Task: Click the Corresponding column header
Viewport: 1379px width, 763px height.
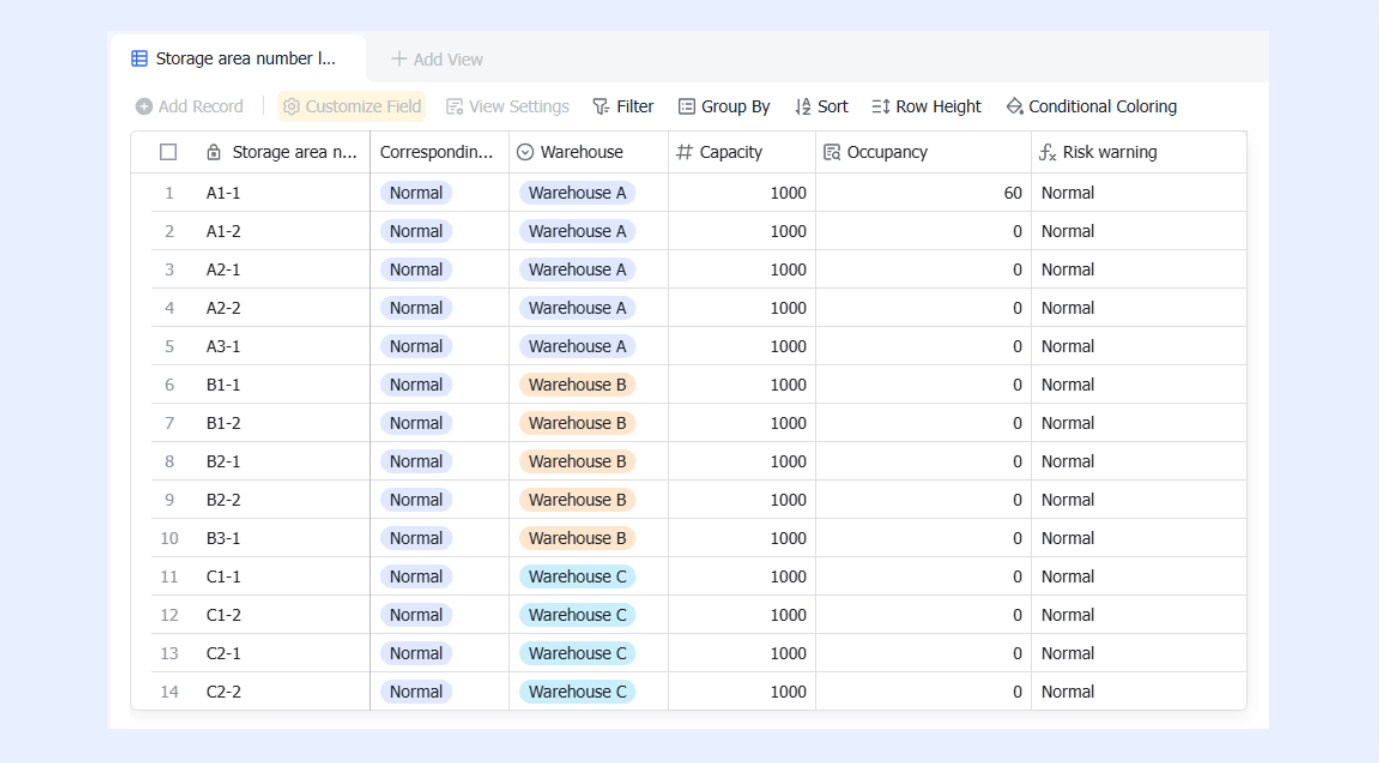Action: (x=439, y=152)
